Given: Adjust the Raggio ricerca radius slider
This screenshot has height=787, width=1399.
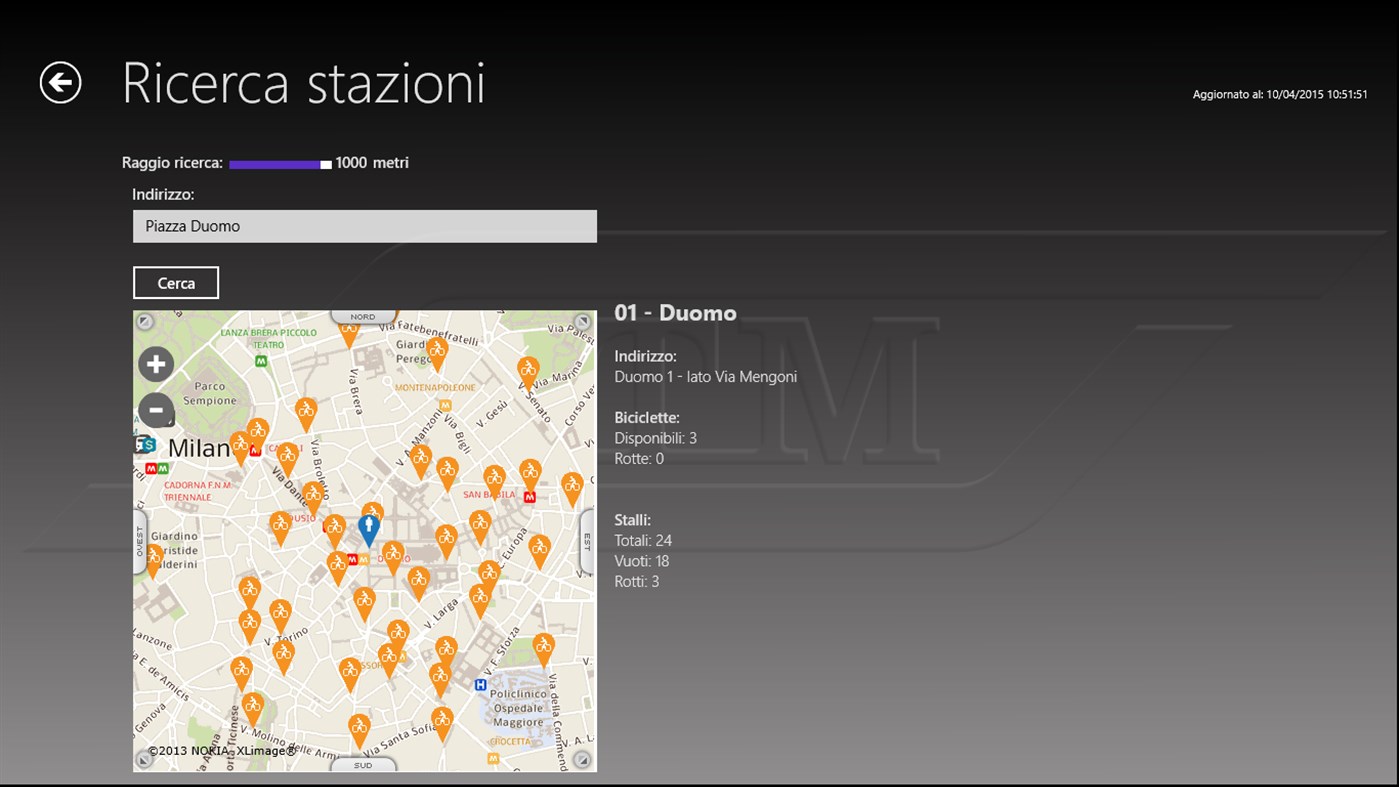Looking at the screenshot, I should 324,162.
